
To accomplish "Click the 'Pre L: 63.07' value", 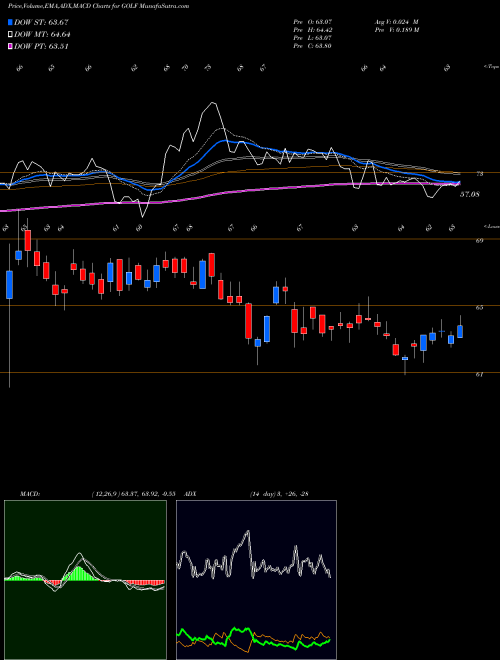I will click(313, 37).
